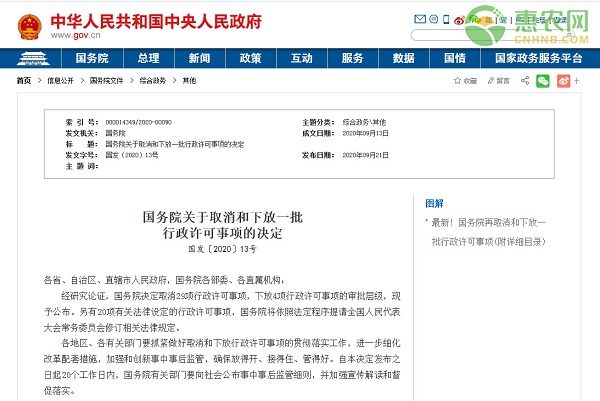Click 主题分类 value 综合政务\其他
Image resolution: width=600 pixels, height=401 pixels.
pyautogui.click(x=364, y=122)
